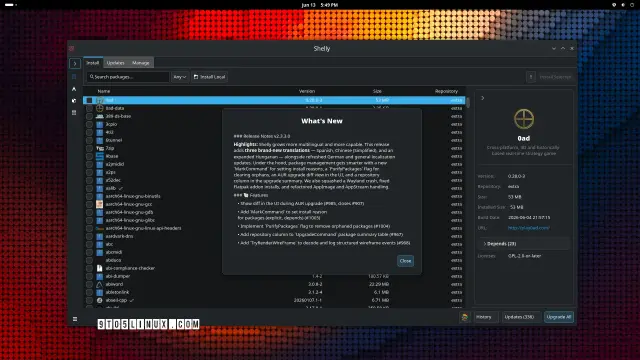This screenshot has width=640, height=360.
Task: Open the 0ad homepage URL link
Action: click(x=529, y=228)
